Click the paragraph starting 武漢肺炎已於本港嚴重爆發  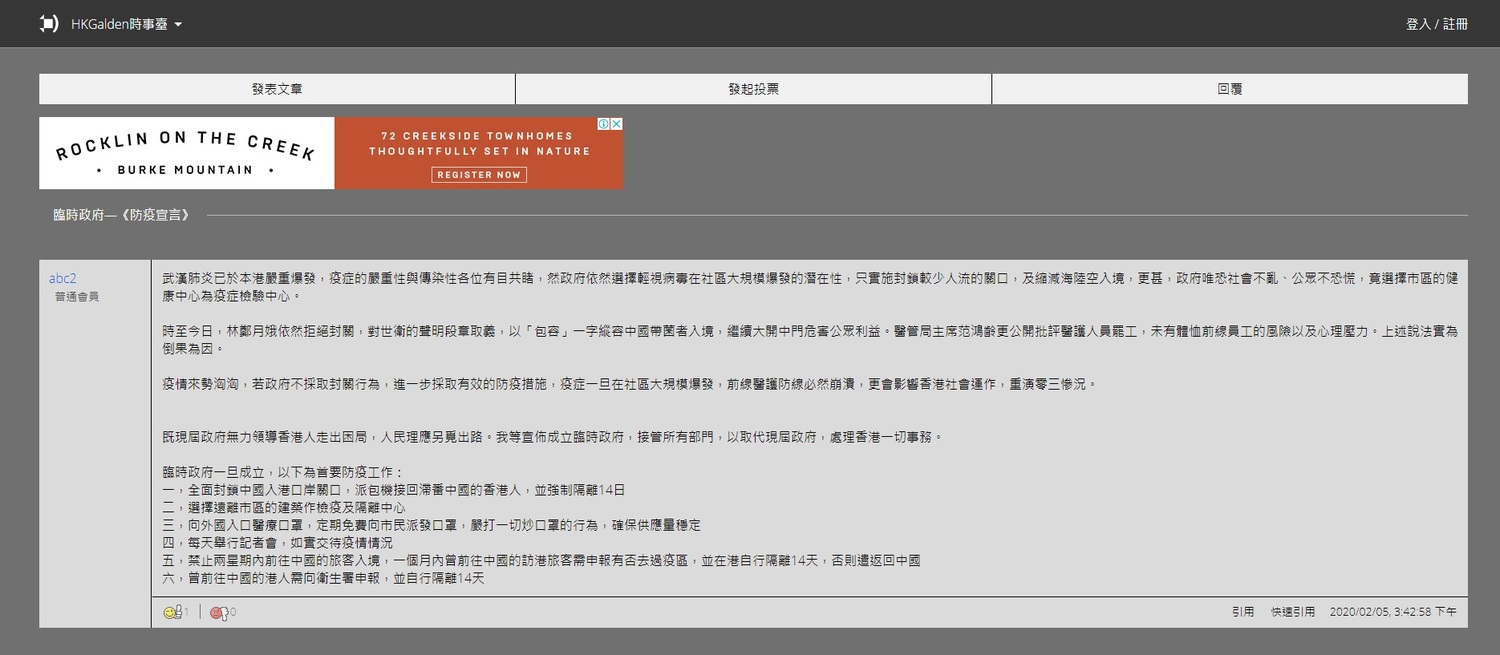click(x=809, y=287)
